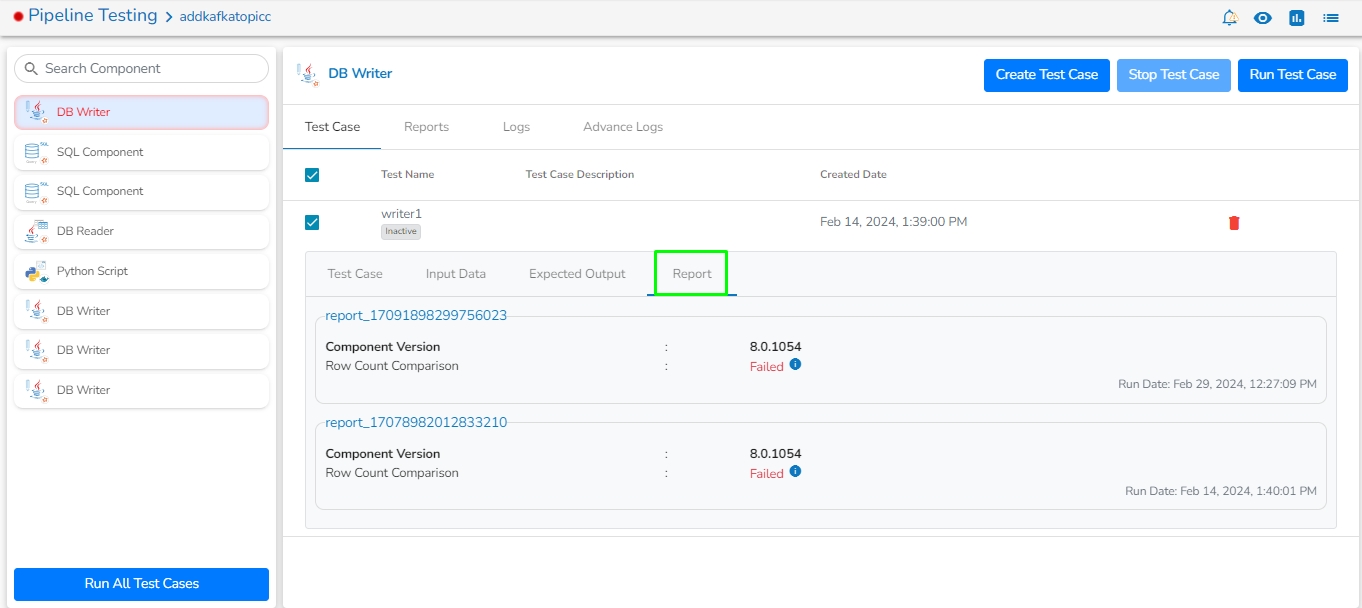Click the eye preview icon in header
This screenshot has width=1362, height=608.
(1263, 18)
